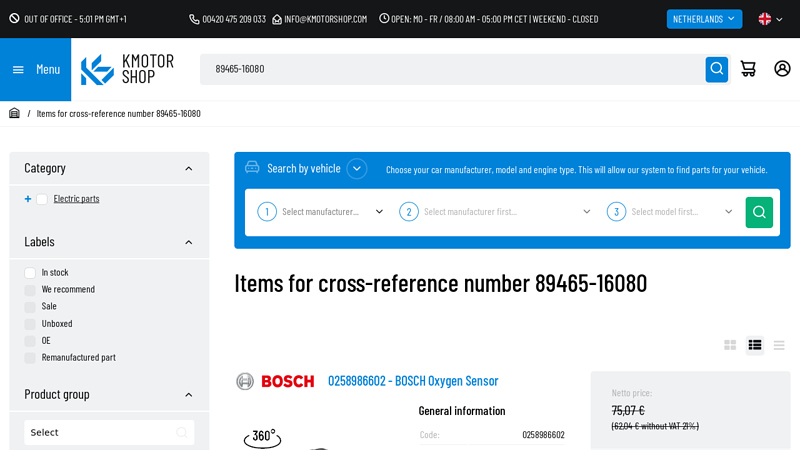
Task: Click the Product group search magnifier
Action: point(182,433)
